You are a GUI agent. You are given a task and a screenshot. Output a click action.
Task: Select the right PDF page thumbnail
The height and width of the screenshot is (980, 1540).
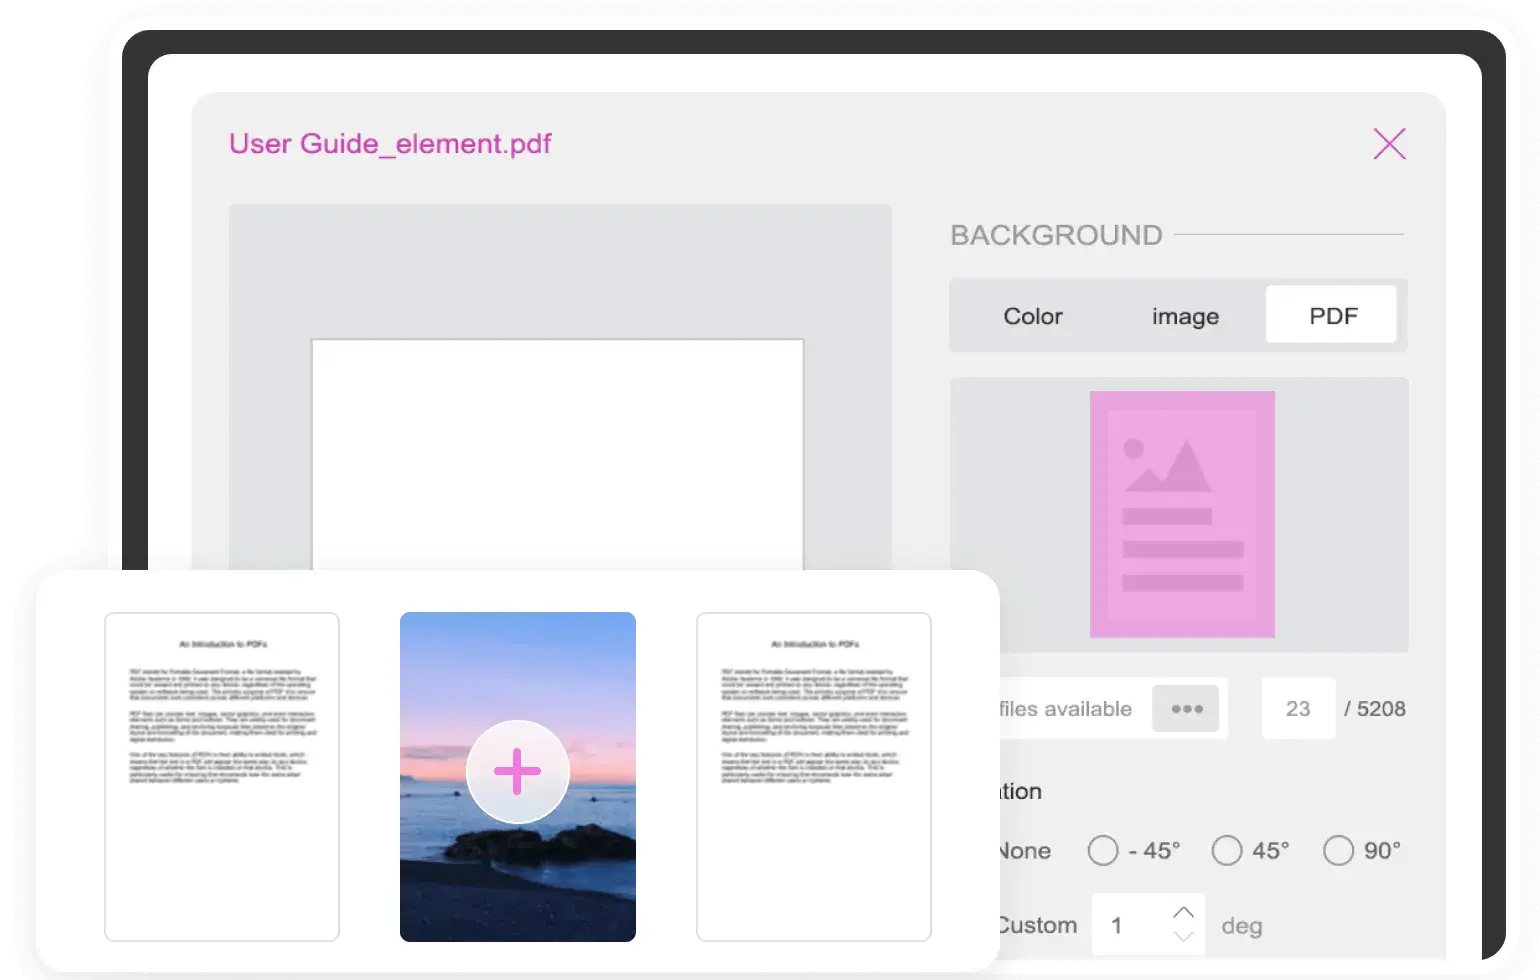click(814, 777)
